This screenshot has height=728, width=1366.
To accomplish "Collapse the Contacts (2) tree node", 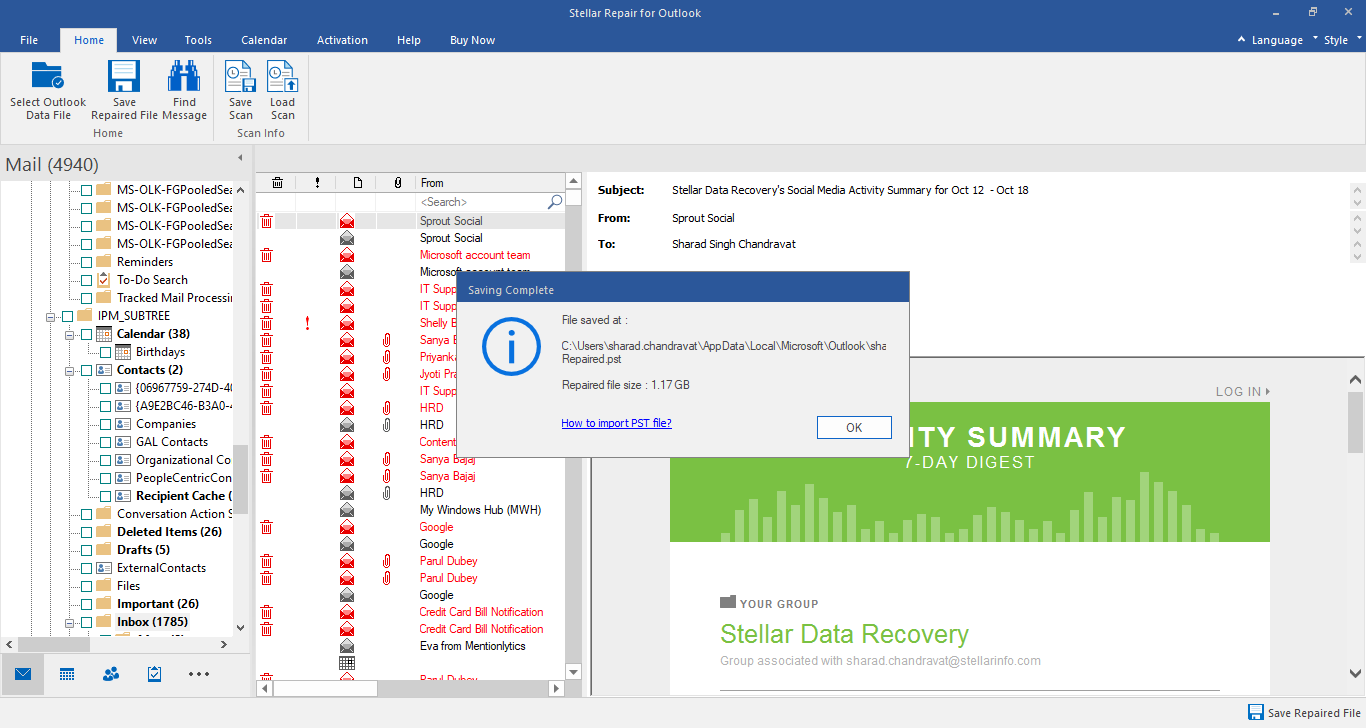I will [x=70, y=370].
